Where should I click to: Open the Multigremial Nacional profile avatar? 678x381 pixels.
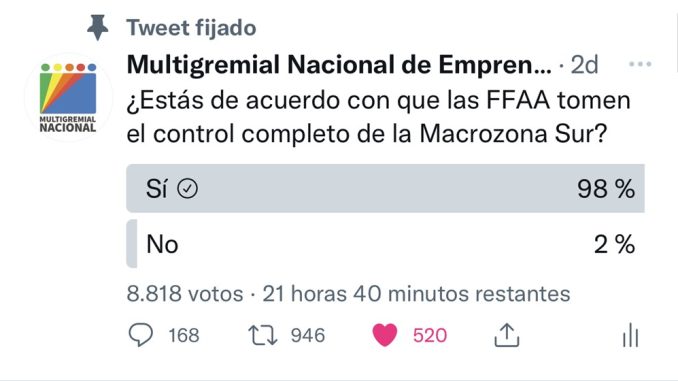tap(68, 97)
